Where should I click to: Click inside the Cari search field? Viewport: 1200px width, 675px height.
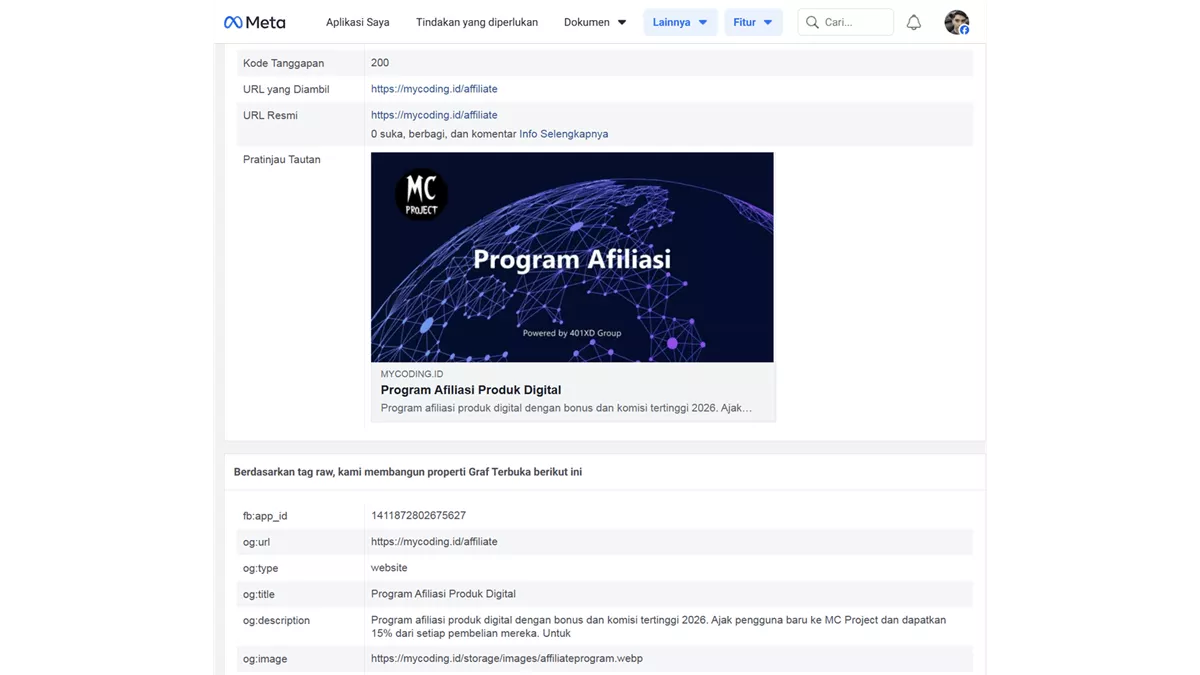tap(850, 21)
